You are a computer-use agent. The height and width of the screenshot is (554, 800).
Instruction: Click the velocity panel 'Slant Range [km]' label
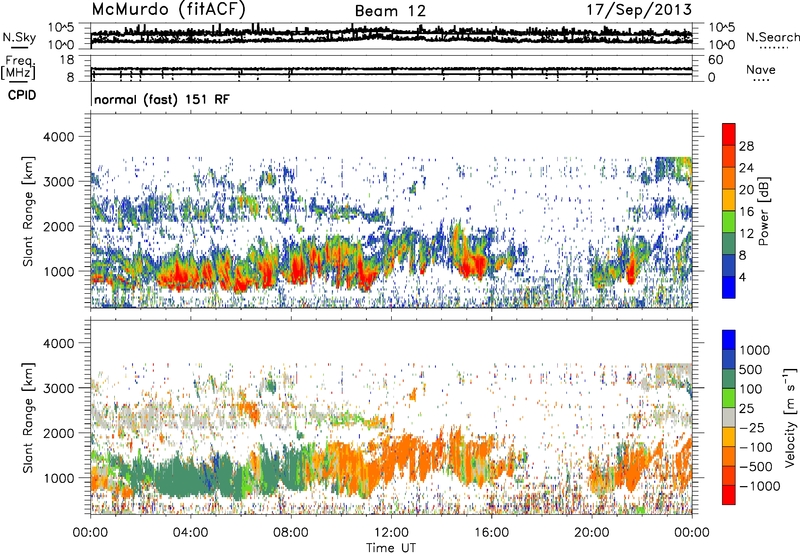coord(28,418)
